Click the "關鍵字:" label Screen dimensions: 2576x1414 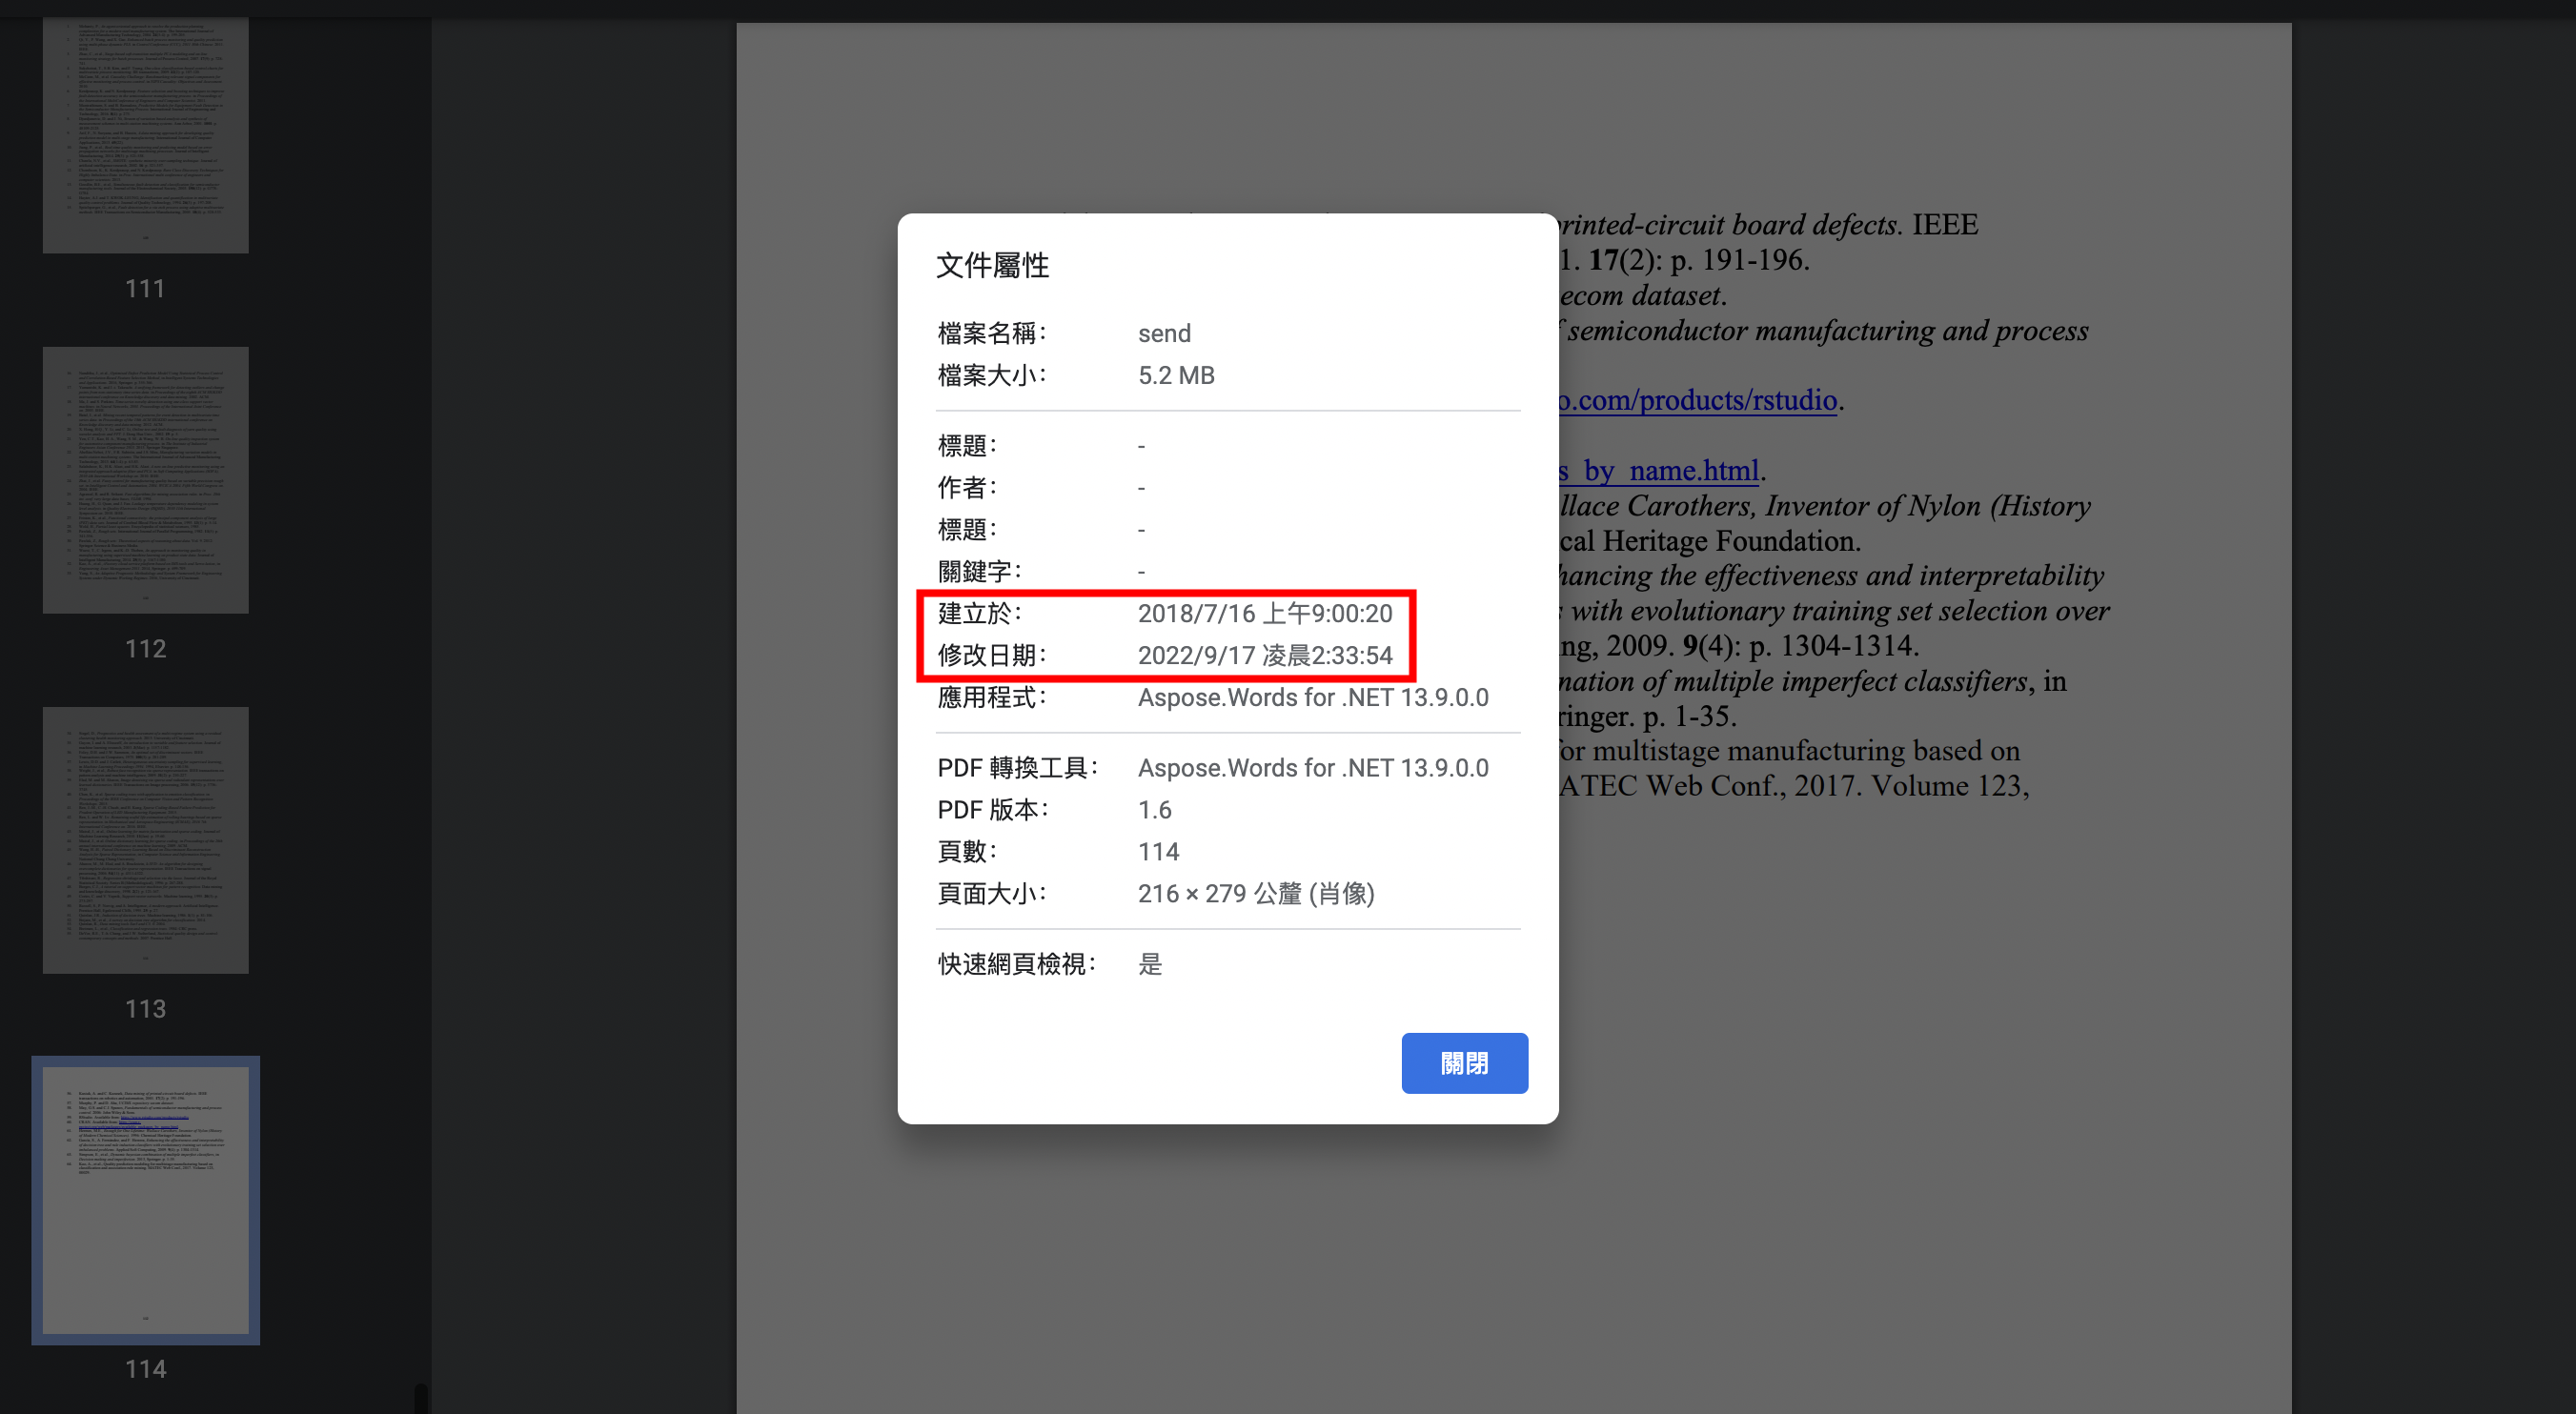(x=979, y=571)
